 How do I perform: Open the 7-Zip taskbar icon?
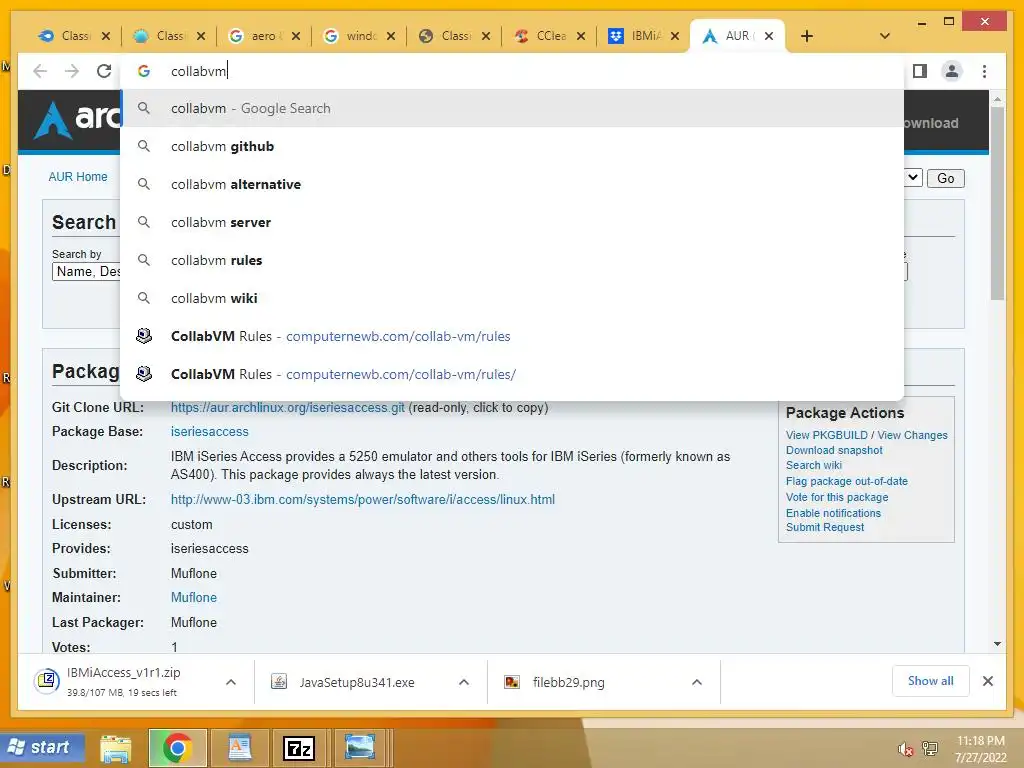tap(299, 748)
